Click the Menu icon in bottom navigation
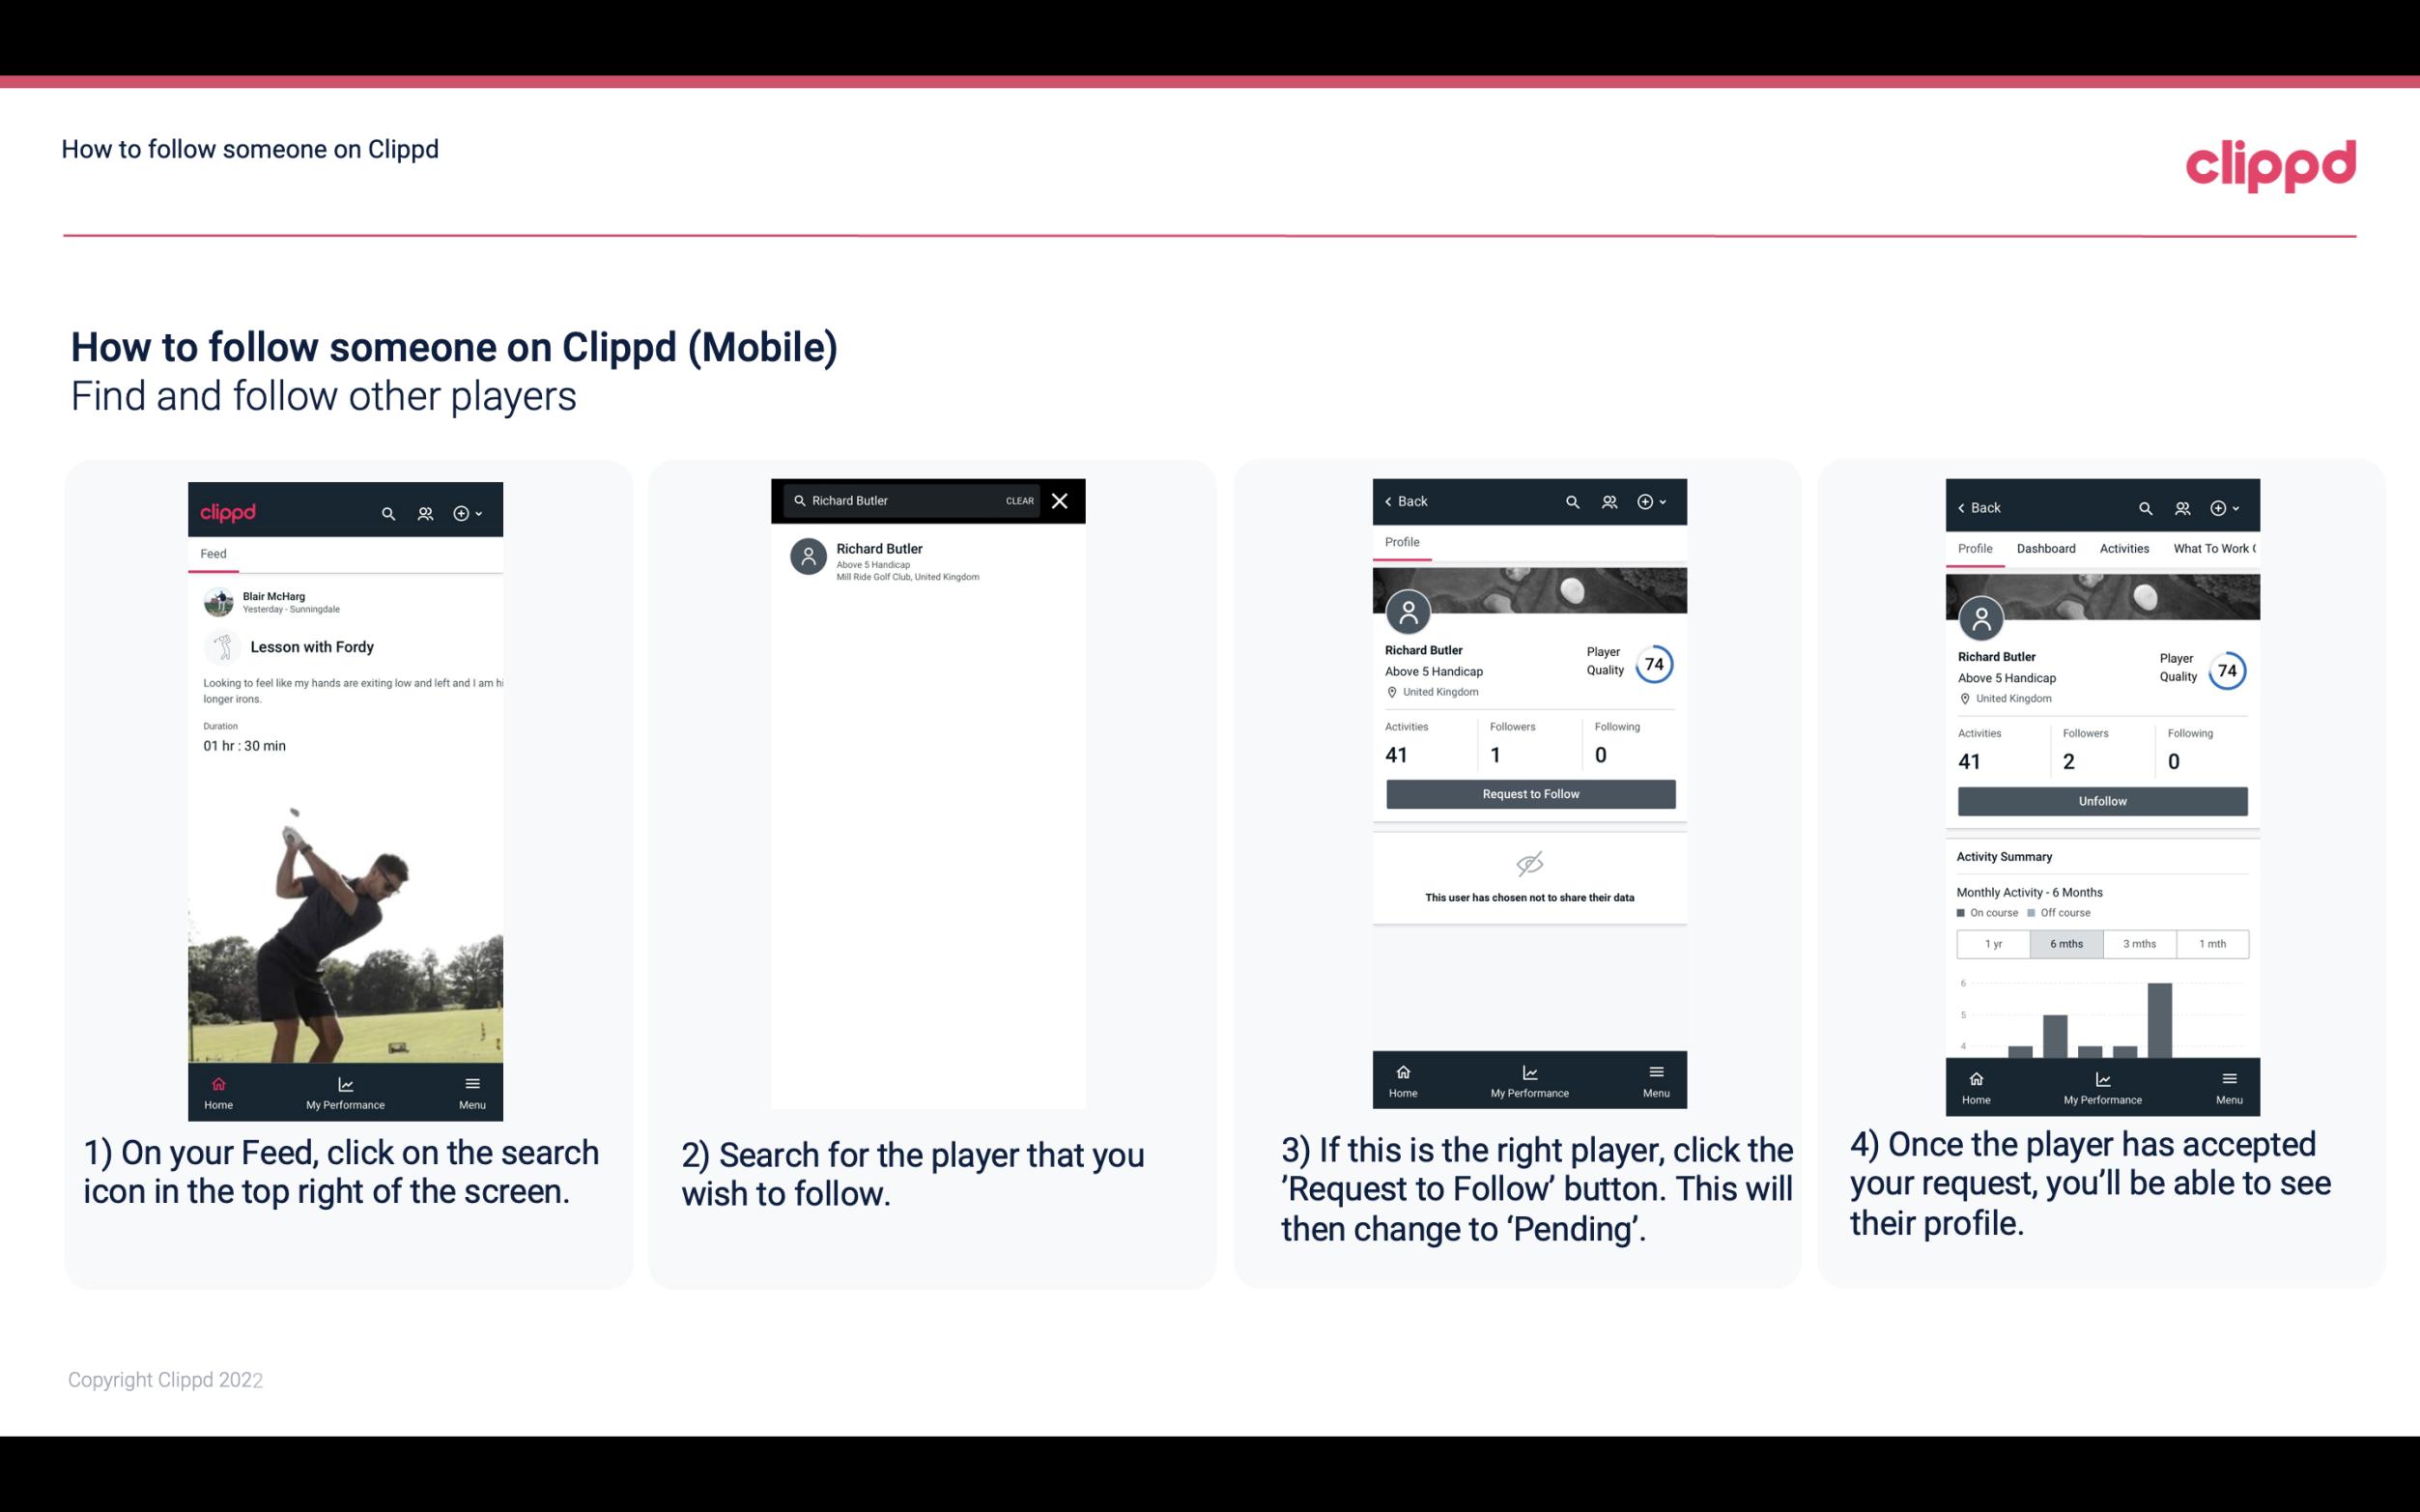The width and height of the screenshot is (2420, 1512). coord(473,1085)
